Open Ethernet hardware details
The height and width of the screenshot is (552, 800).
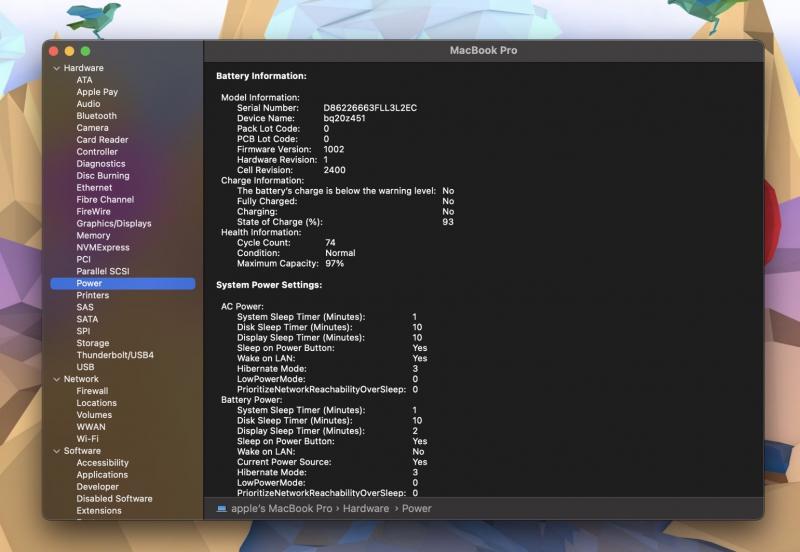pos(94,187)
